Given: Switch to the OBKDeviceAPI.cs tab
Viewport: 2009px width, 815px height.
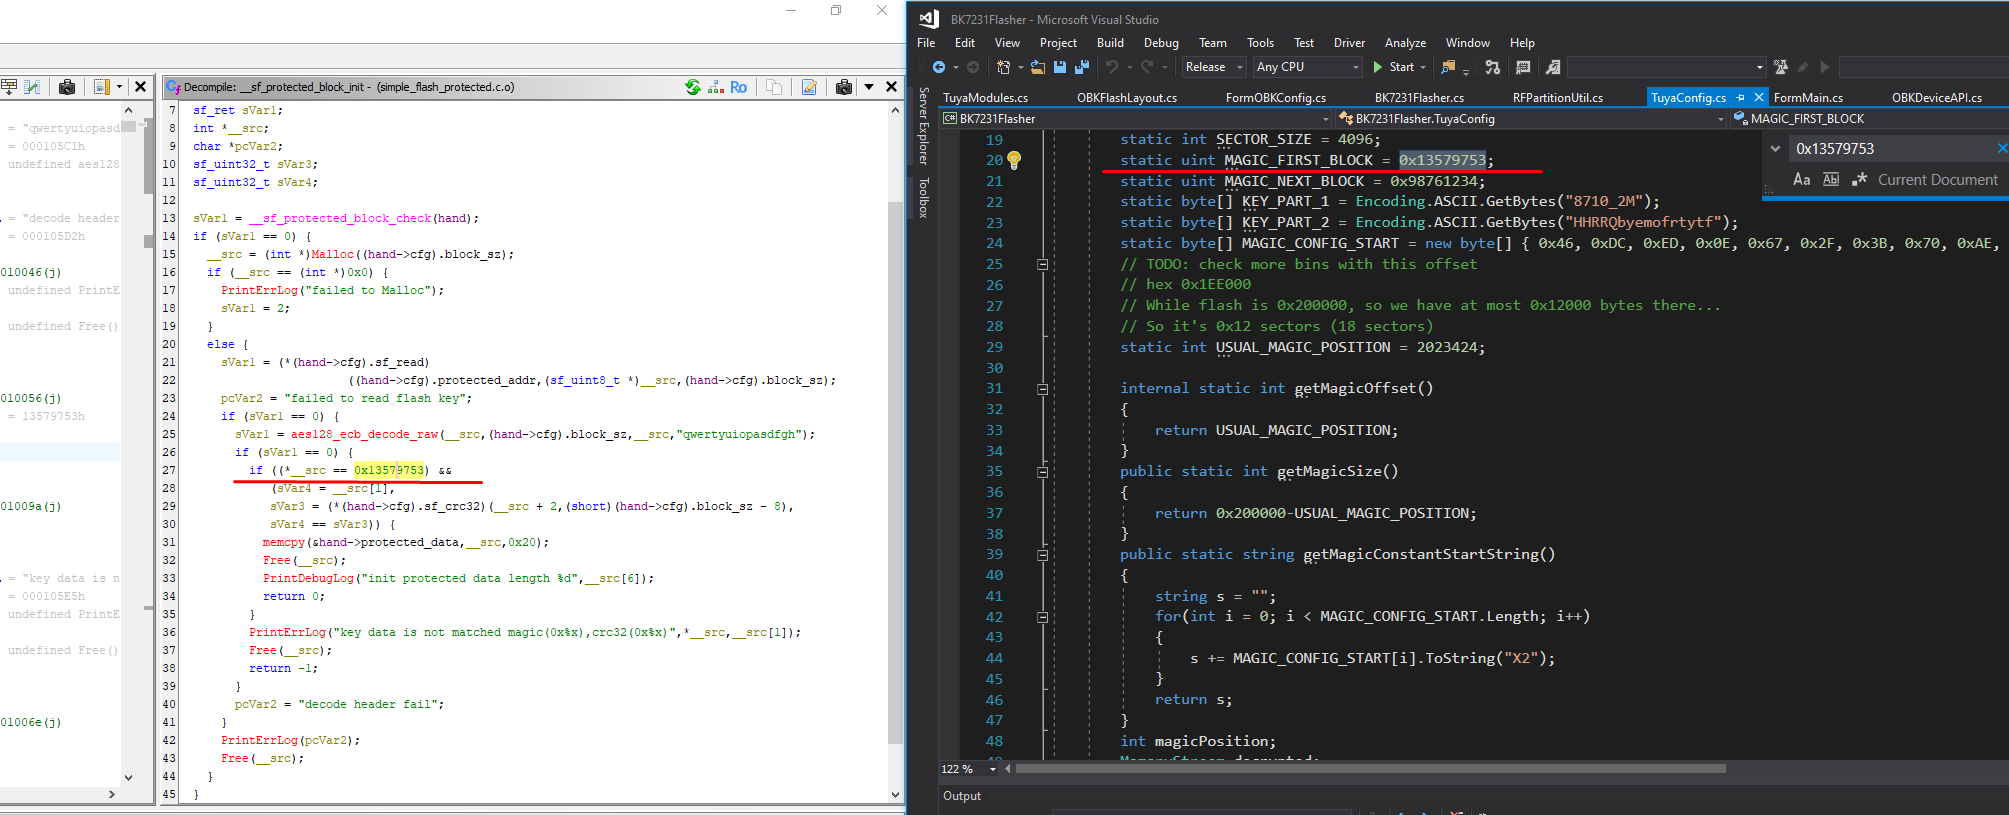Looking at the screenshot, I should (x=1936, y=97).
